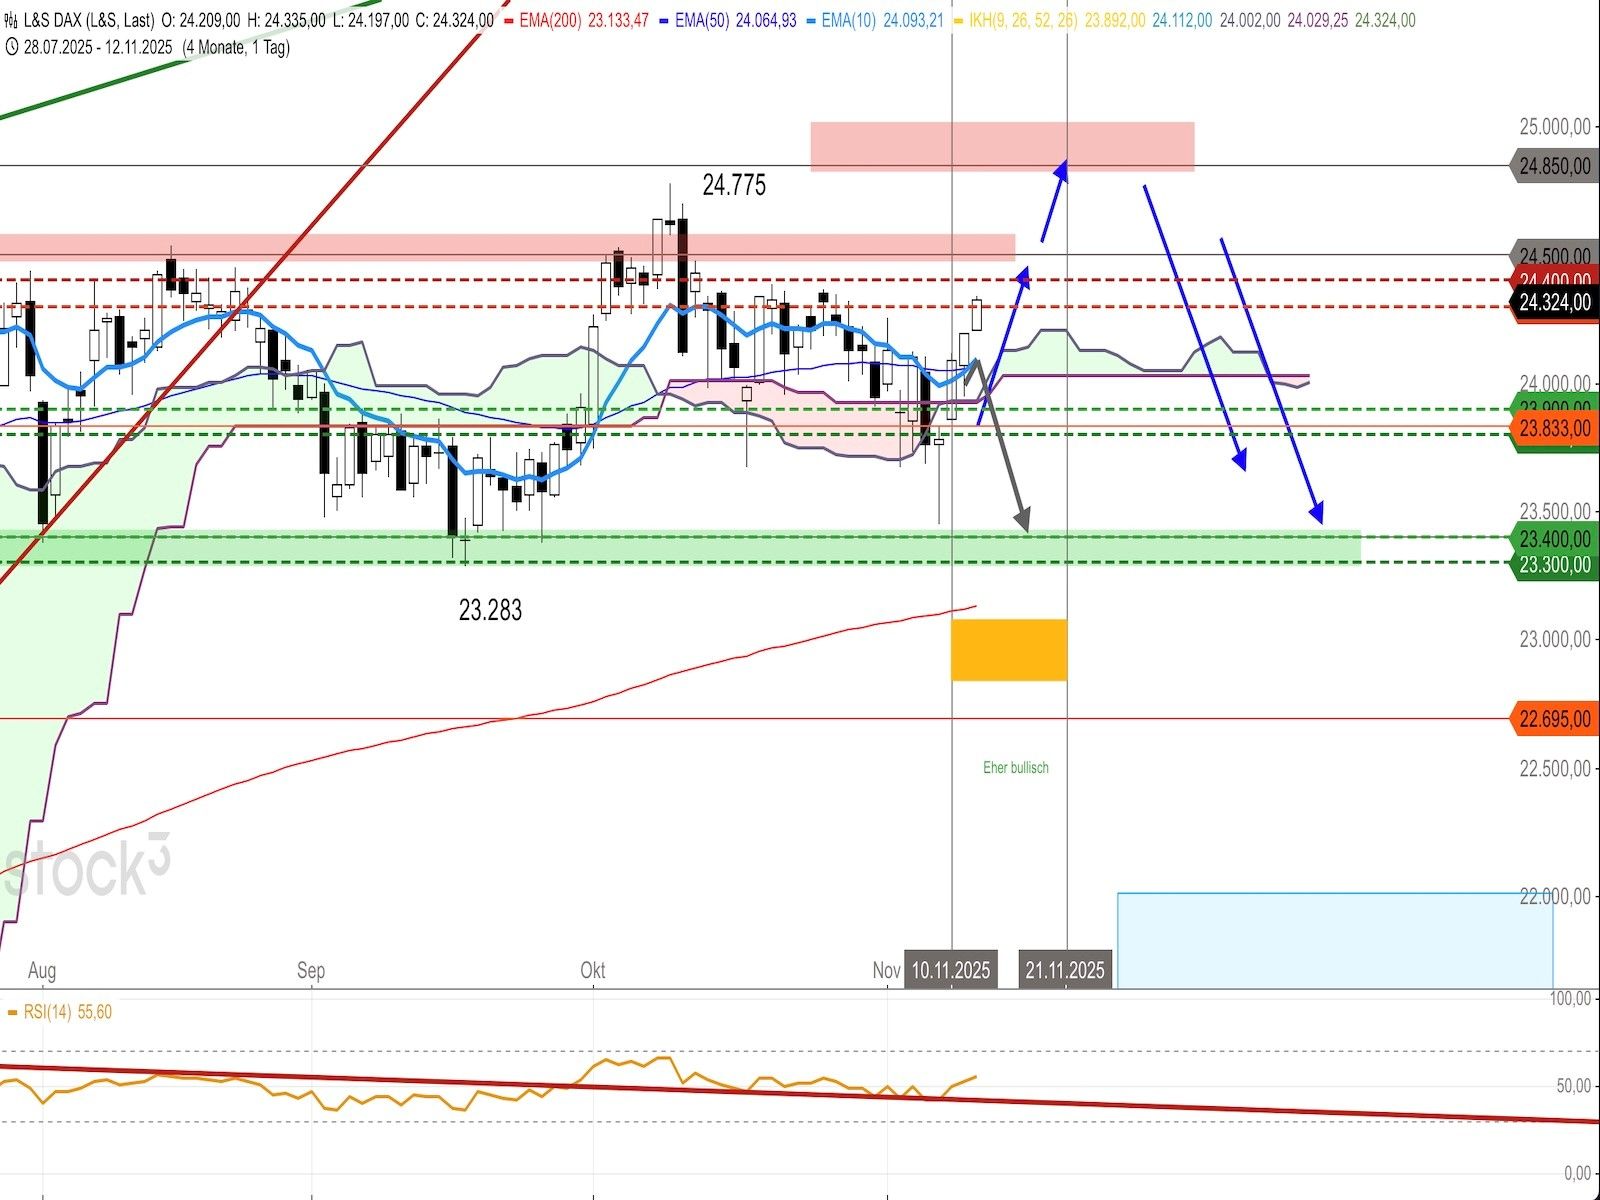Select the 24.324,00 current price marker

[1553, 302]
